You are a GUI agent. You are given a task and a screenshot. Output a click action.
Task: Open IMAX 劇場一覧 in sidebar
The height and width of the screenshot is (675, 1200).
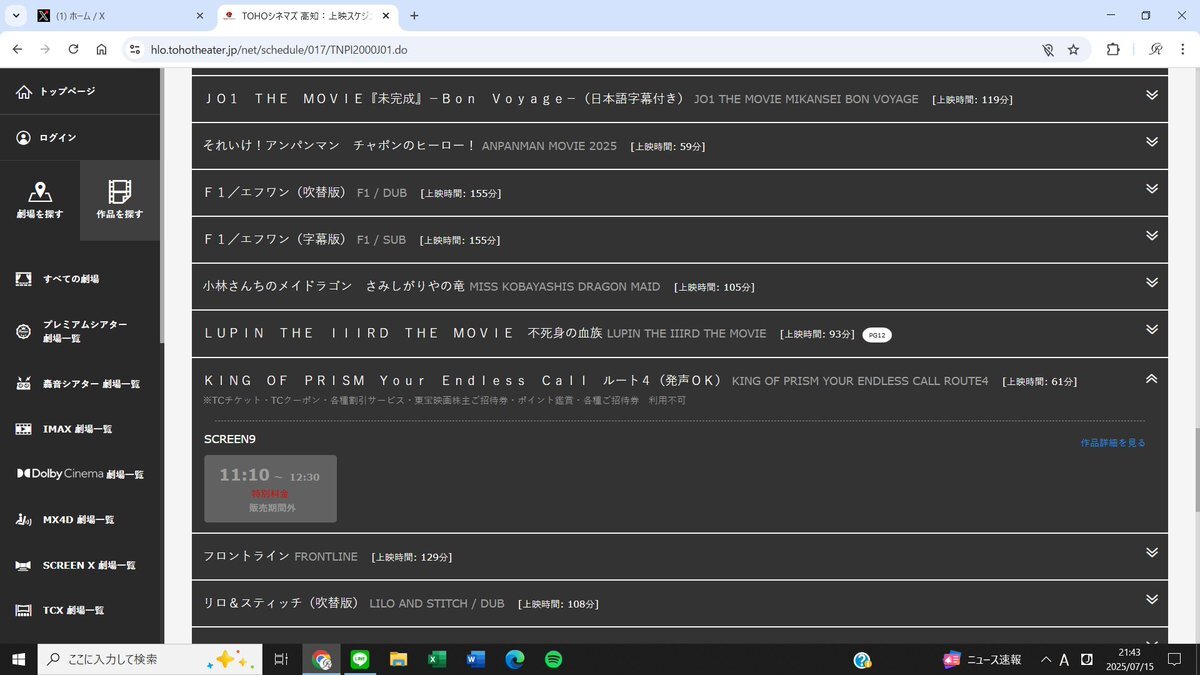coord(63,429)
